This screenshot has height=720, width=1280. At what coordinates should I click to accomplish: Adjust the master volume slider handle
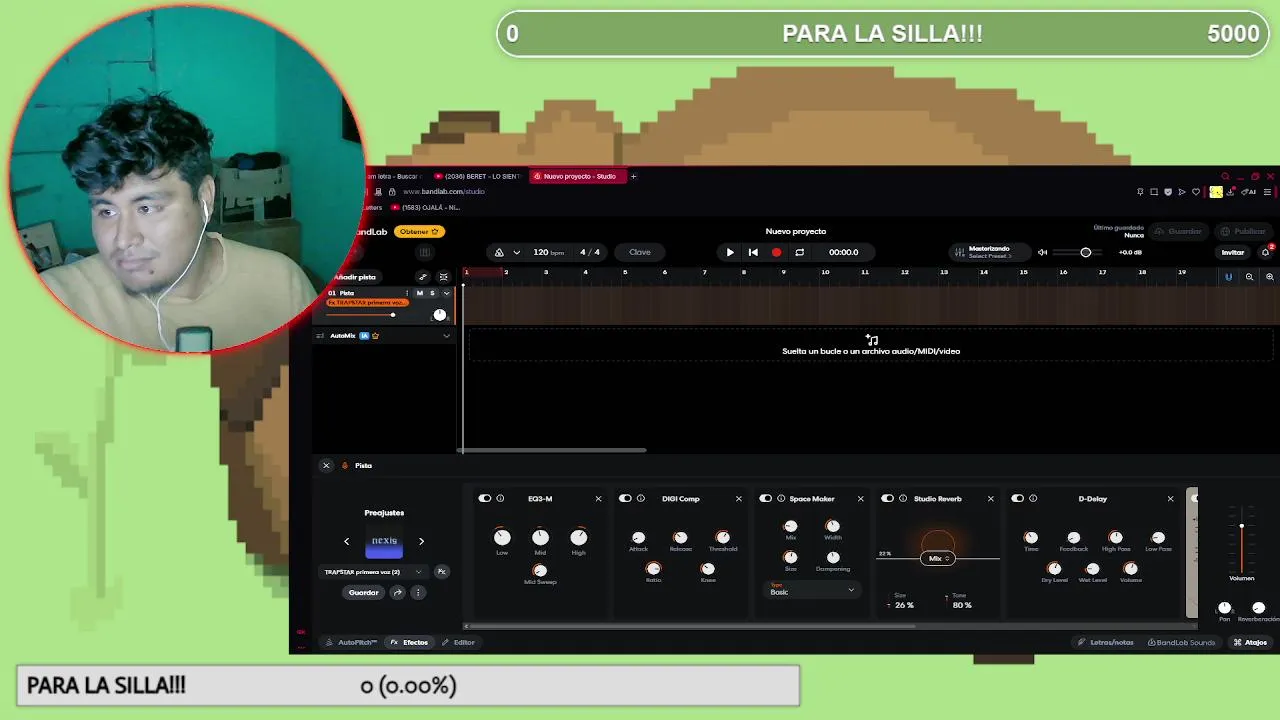coord(1085,252)
